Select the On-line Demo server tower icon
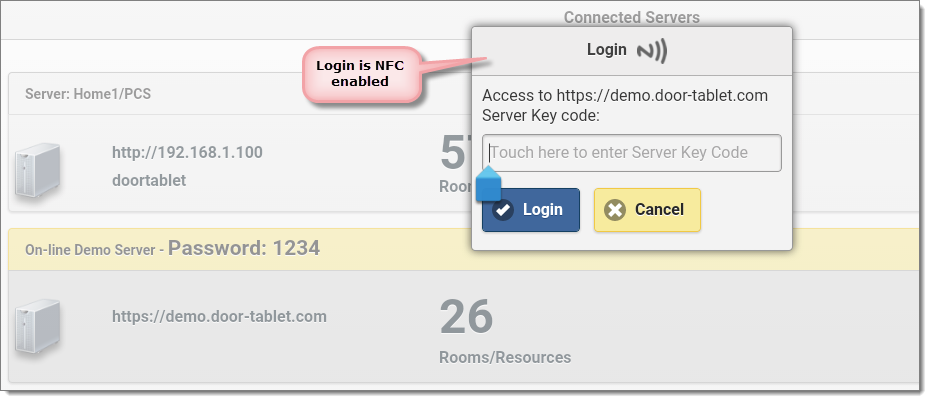The height and width of the screenshot is (401, 930). point(38,328)
